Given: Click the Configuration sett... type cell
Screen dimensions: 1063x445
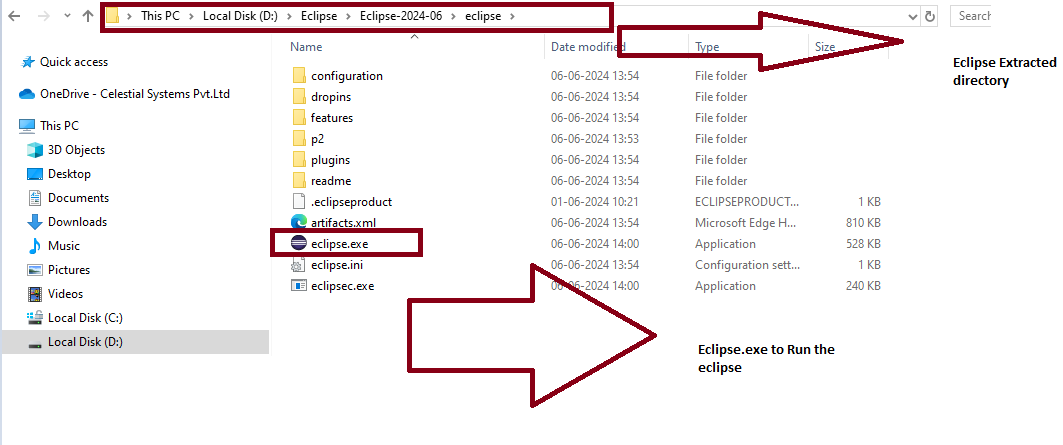Looking at the screenshot, I should (746, 265).
